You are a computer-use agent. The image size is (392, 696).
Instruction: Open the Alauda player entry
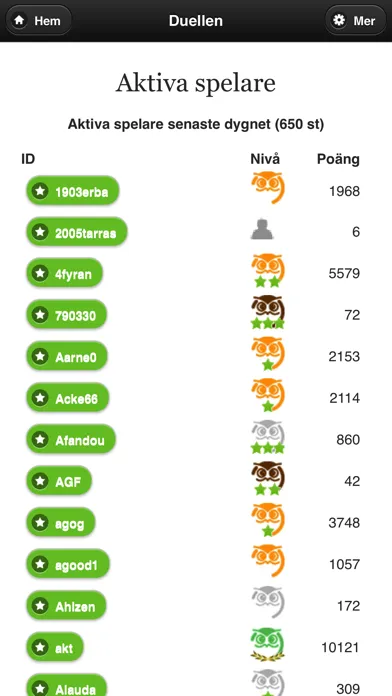(67, 686)
